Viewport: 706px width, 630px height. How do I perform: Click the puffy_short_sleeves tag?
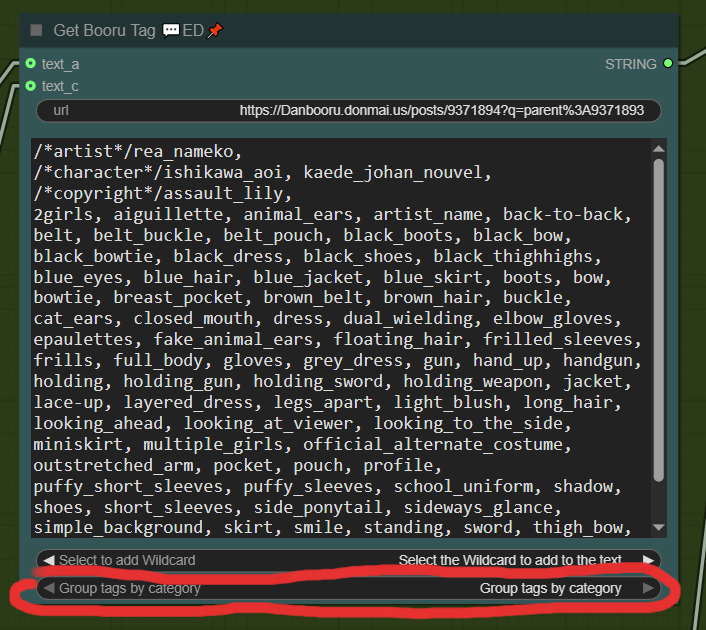pos(128,487)
